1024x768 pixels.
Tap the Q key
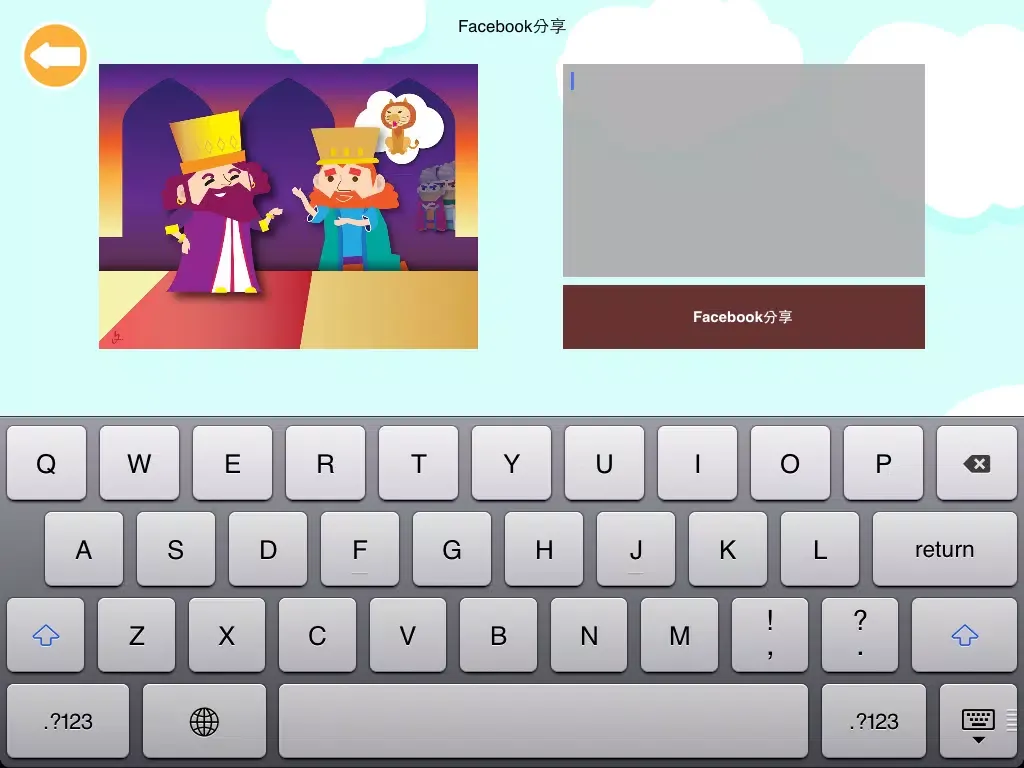(x=46, y=463)
